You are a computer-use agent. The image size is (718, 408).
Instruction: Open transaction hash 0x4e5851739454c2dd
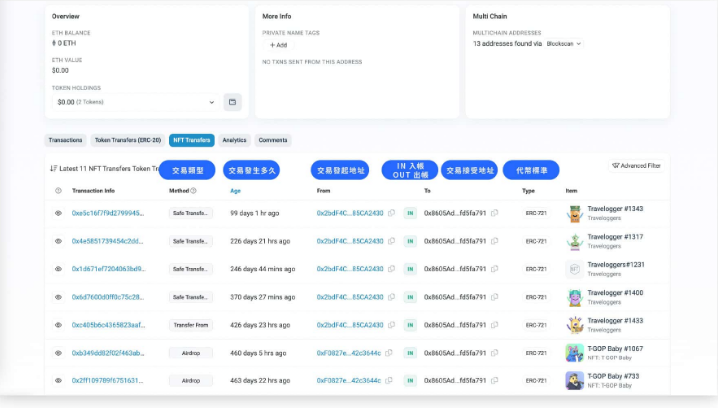click(107, 241)
